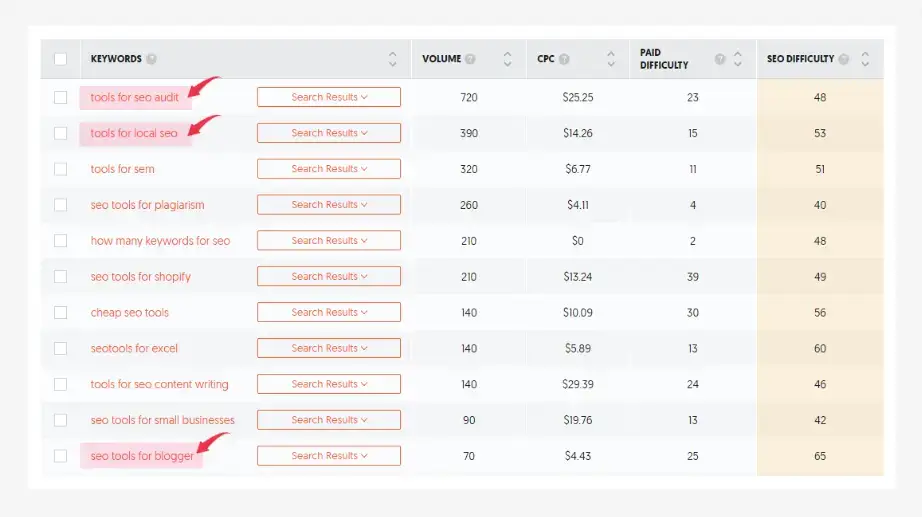Toggle the select-all checkbox in header
922x517 pixels.
pos(60,59)
